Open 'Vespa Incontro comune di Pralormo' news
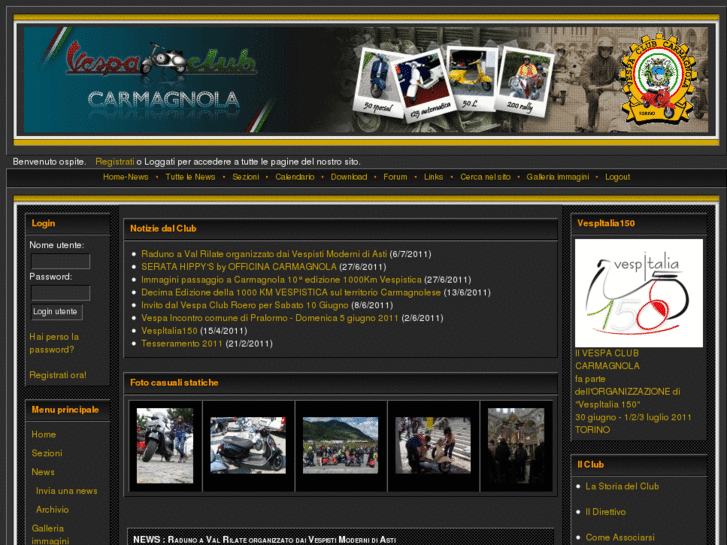 pyautogui.click(x=270, y=318)
